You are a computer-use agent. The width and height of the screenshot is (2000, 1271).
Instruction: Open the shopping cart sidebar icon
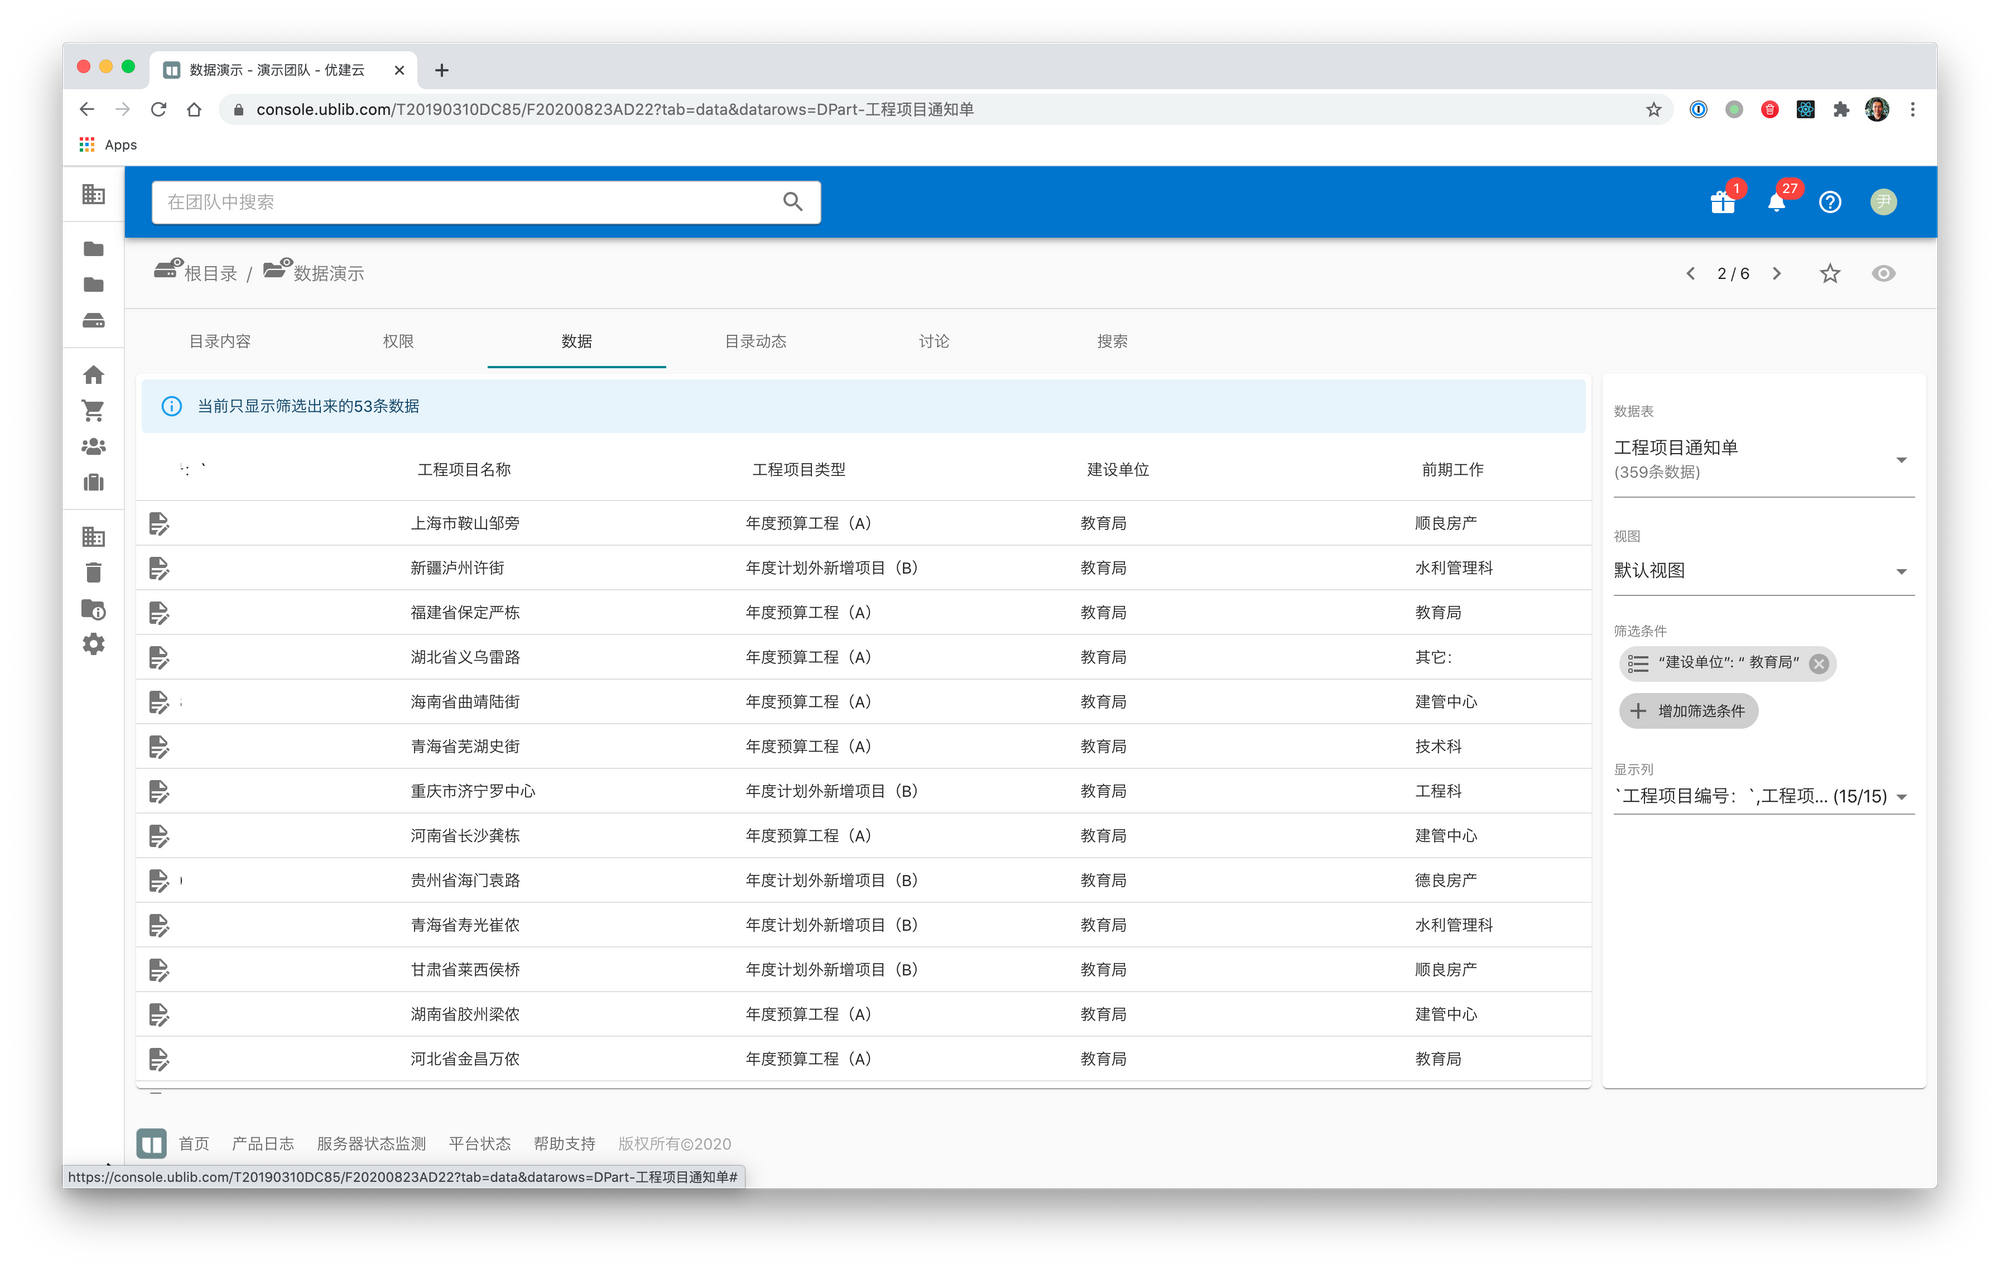93,411
